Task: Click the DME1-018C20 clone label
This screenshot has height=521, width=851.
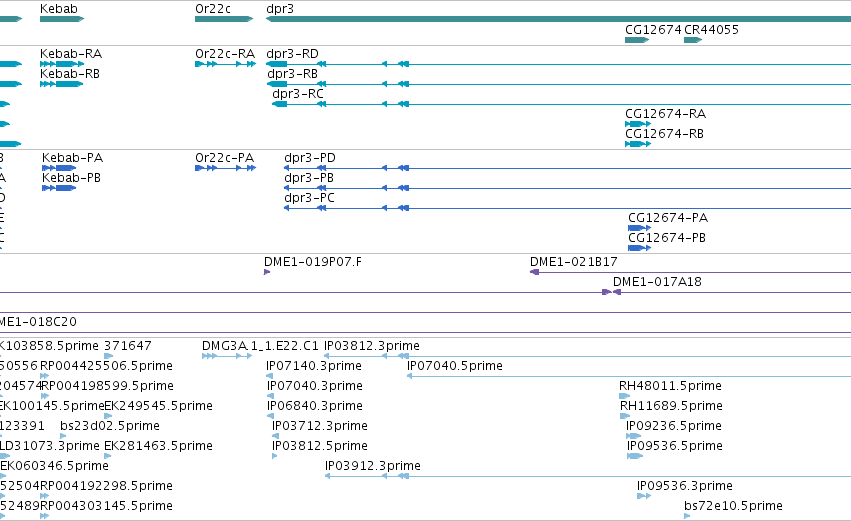Action: [38, 322]
